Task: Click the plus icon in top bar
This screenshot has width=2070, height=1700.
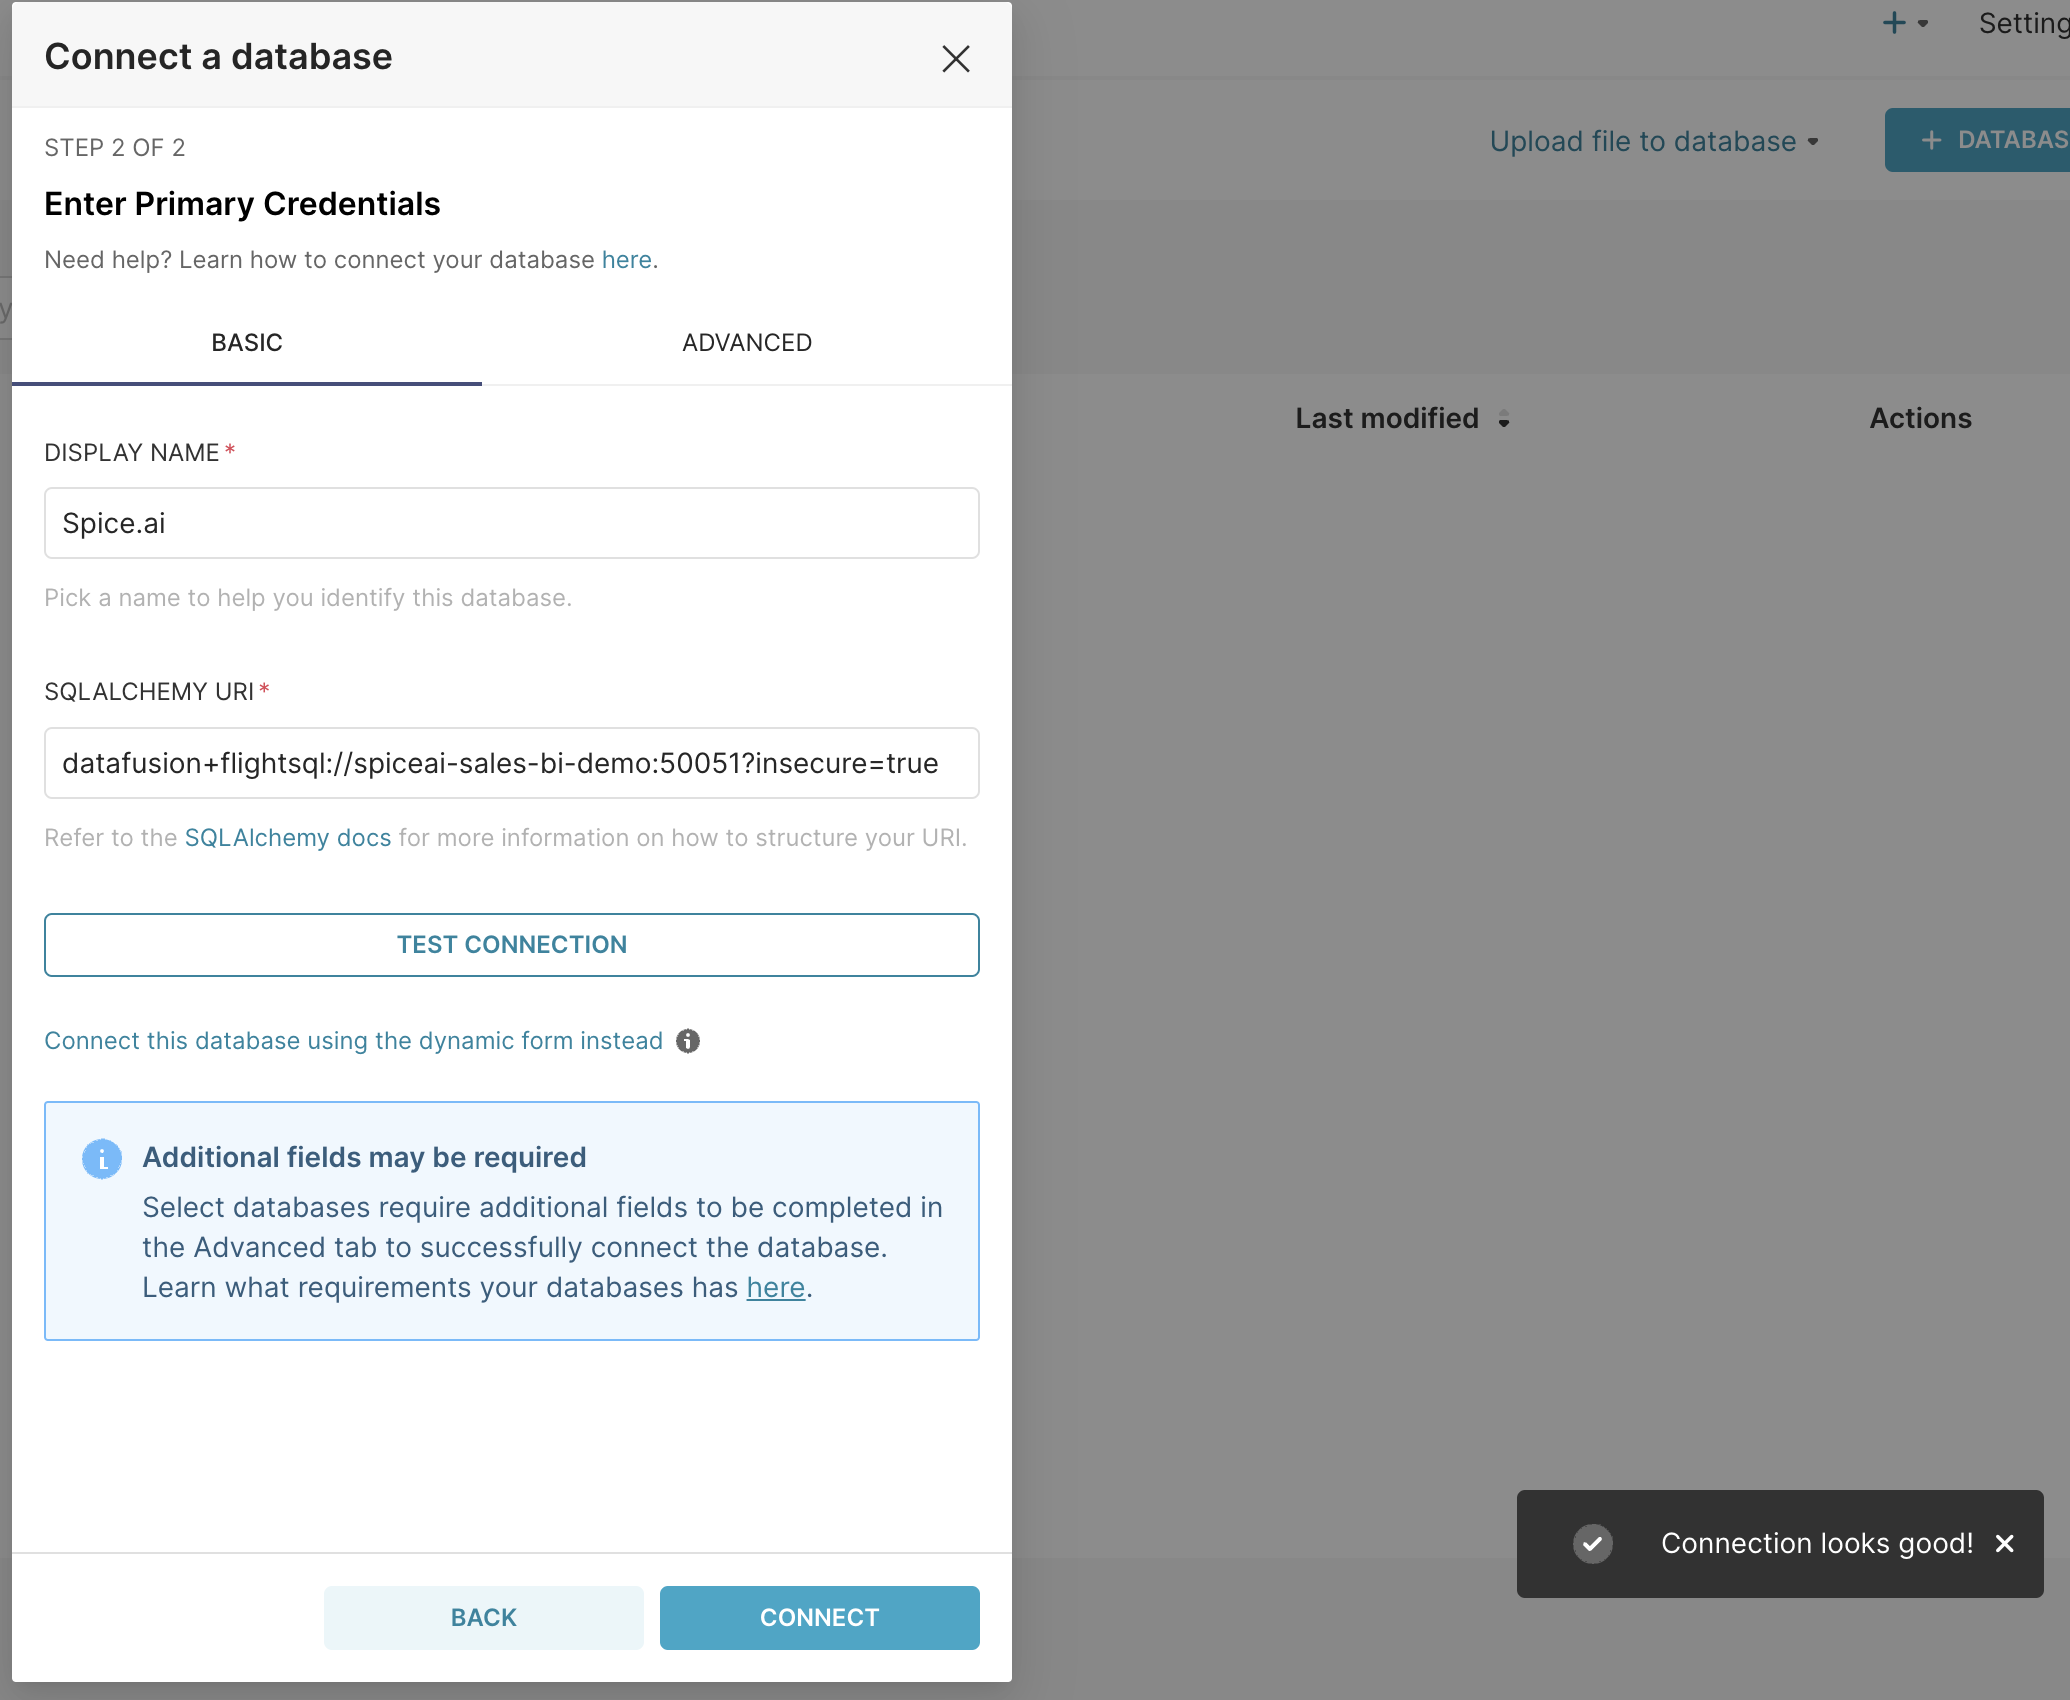Action: (1894, 23)
